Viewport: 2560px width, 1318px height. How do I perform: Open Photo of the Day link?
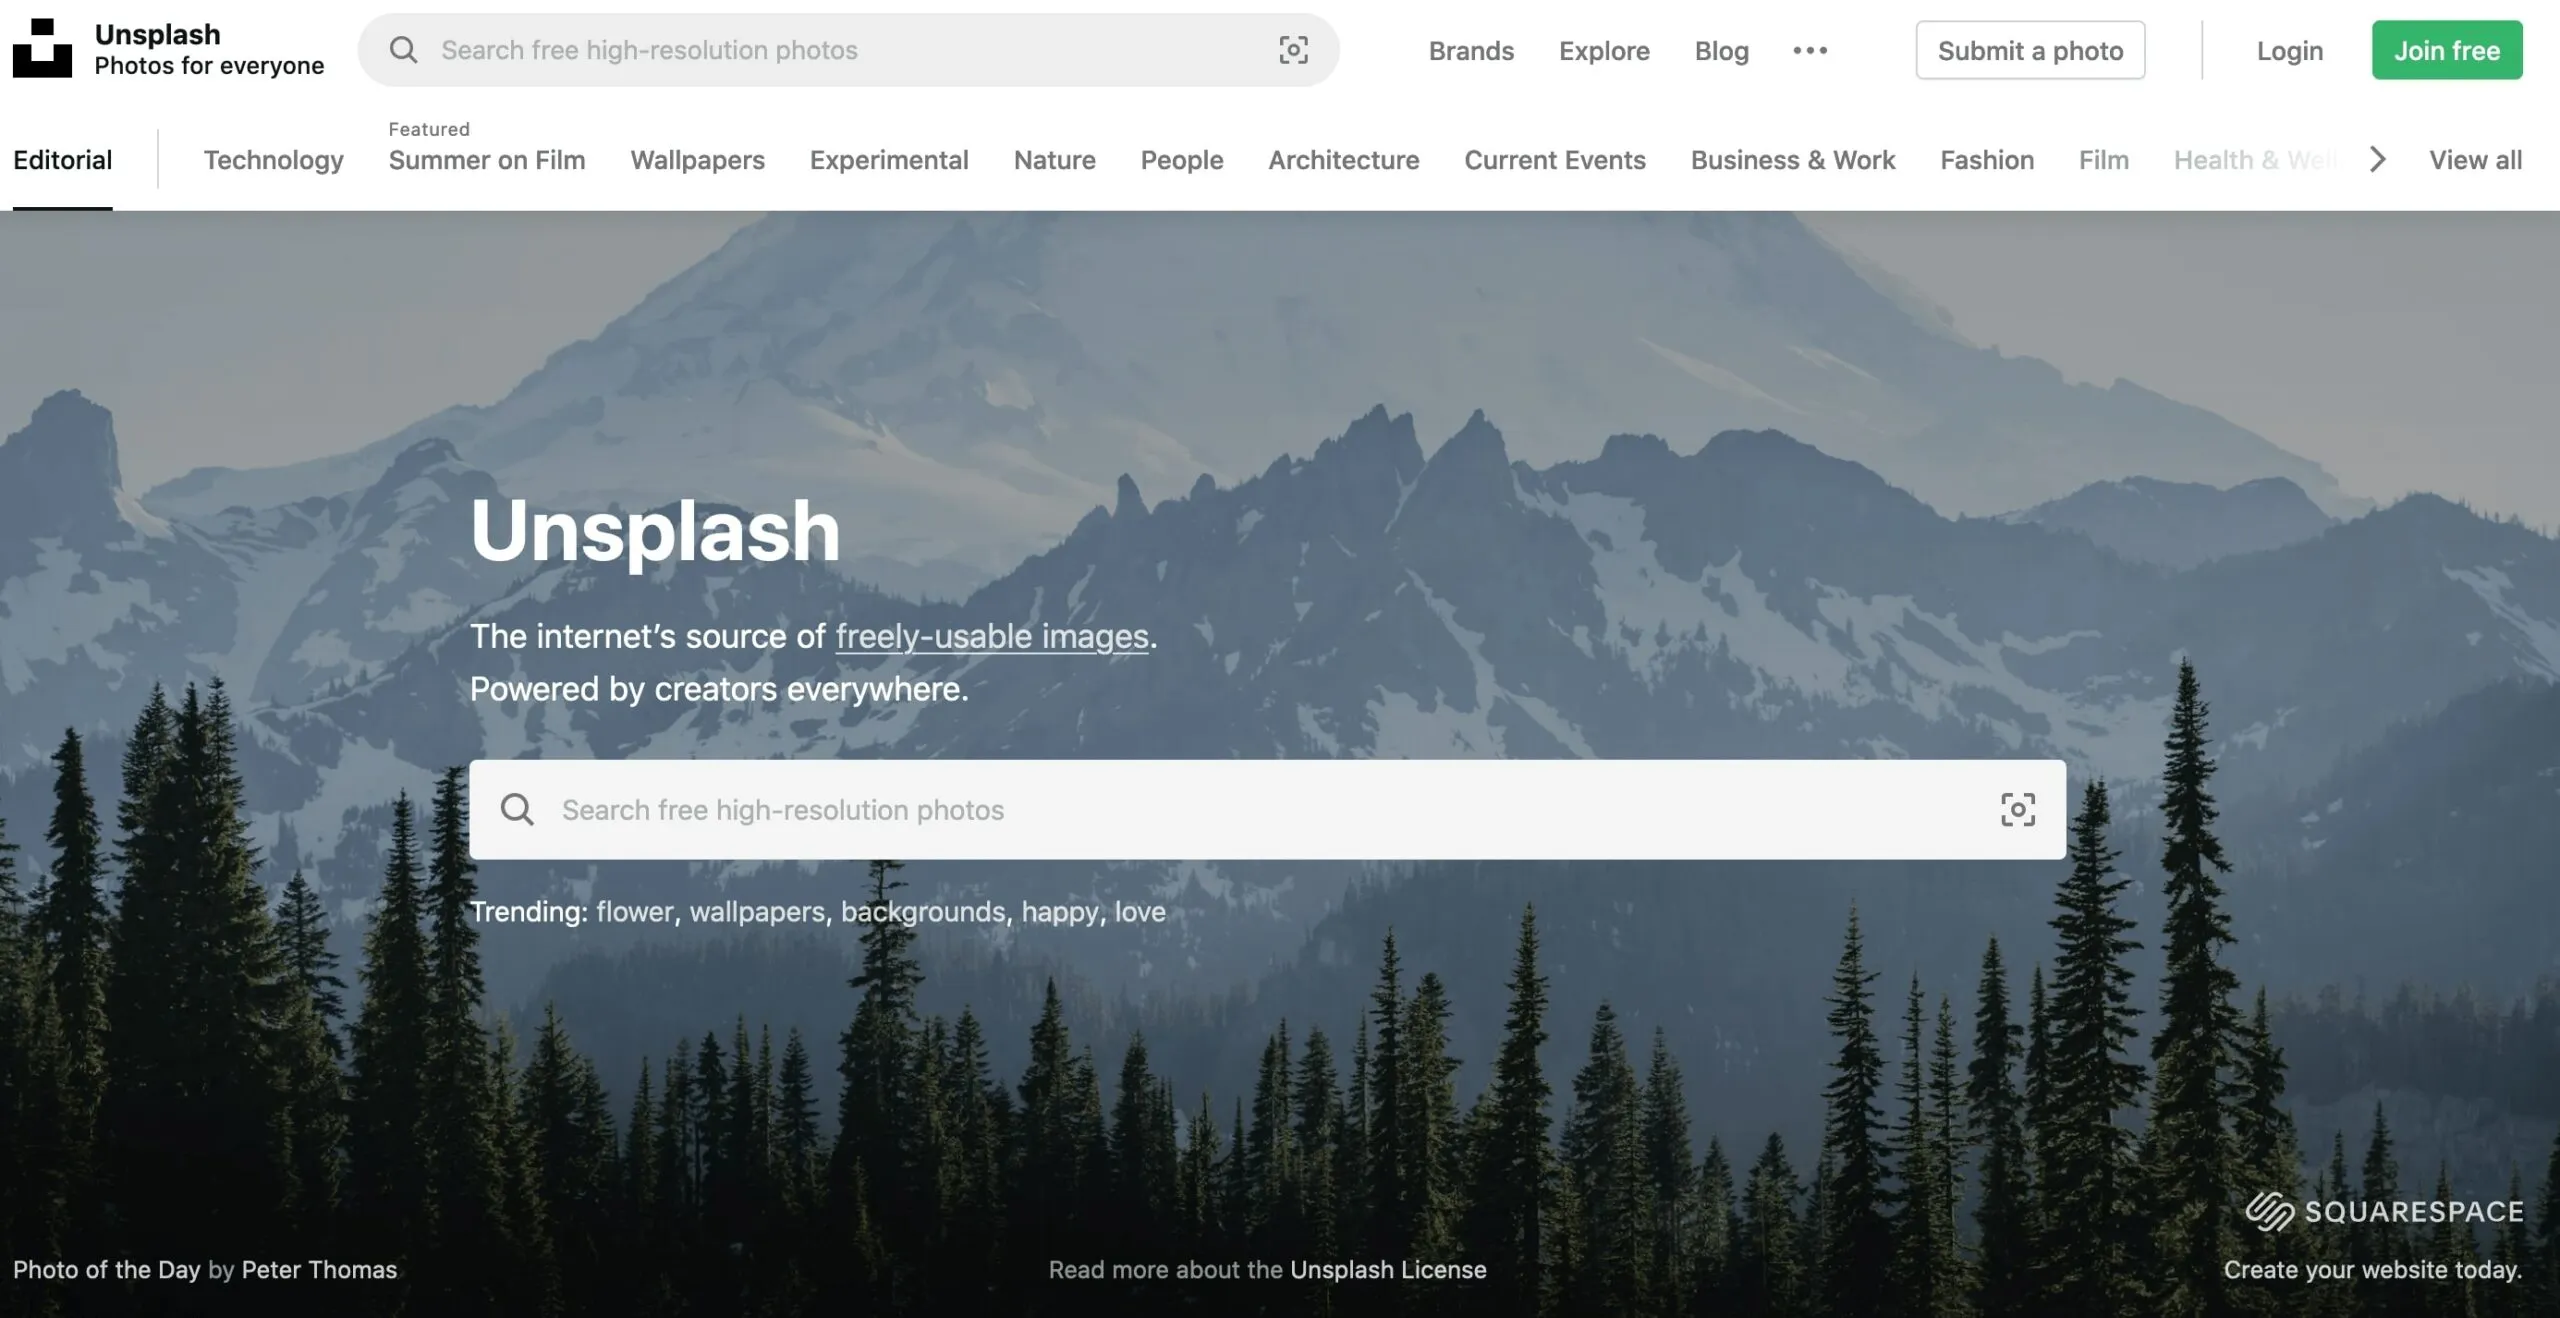(107, 1269)
